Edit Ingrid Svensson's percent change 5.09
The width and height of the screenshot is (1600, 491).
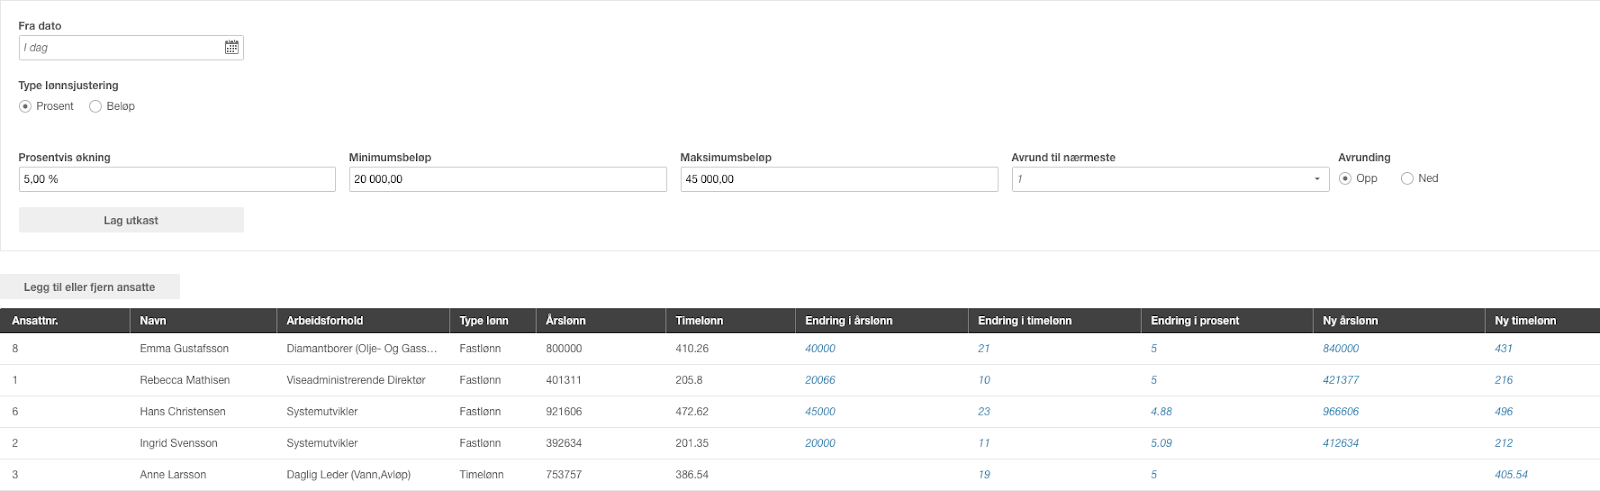1161,443
